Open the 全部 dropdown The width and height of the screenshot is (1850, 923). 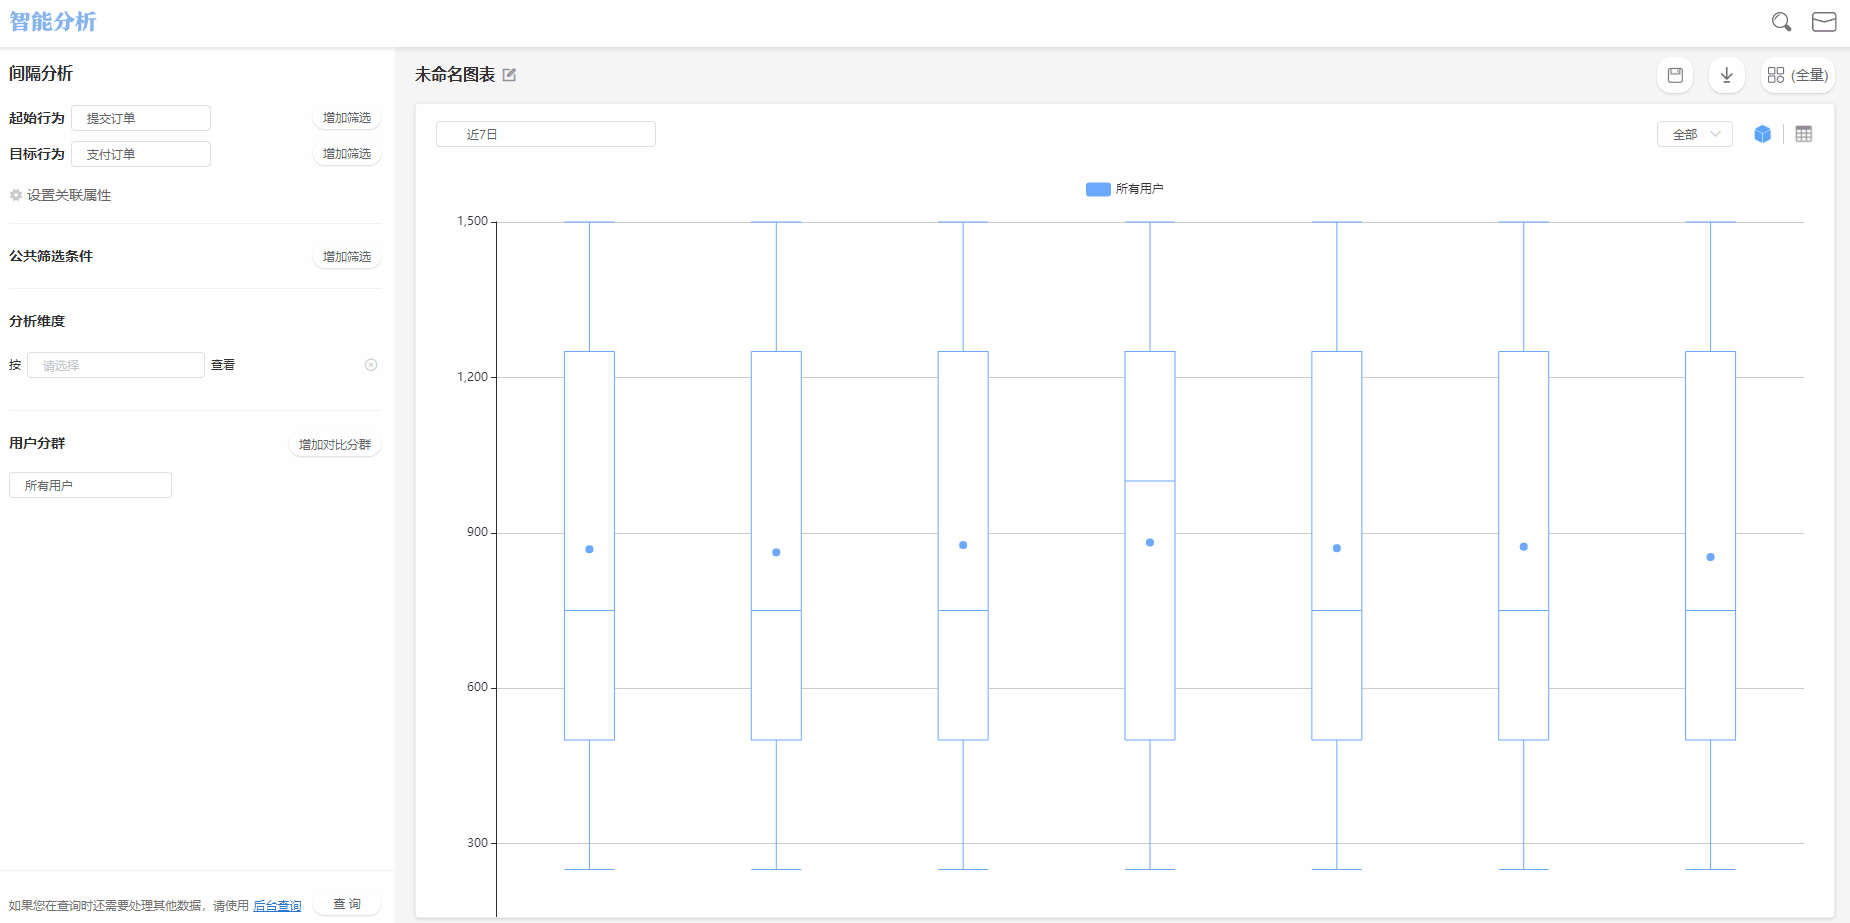[x=1695, y=134]
